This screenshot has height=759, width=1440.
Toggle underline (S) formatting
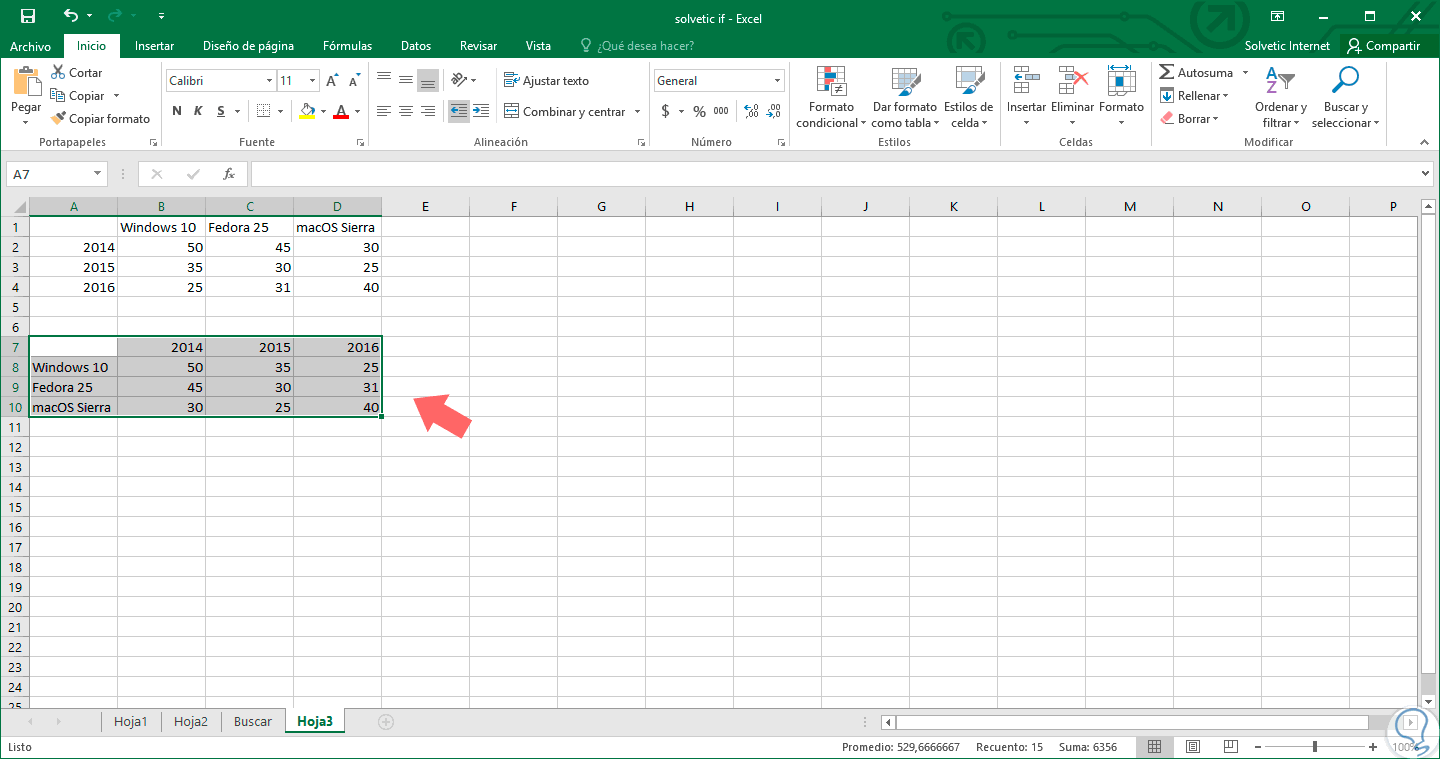(220, 111)
